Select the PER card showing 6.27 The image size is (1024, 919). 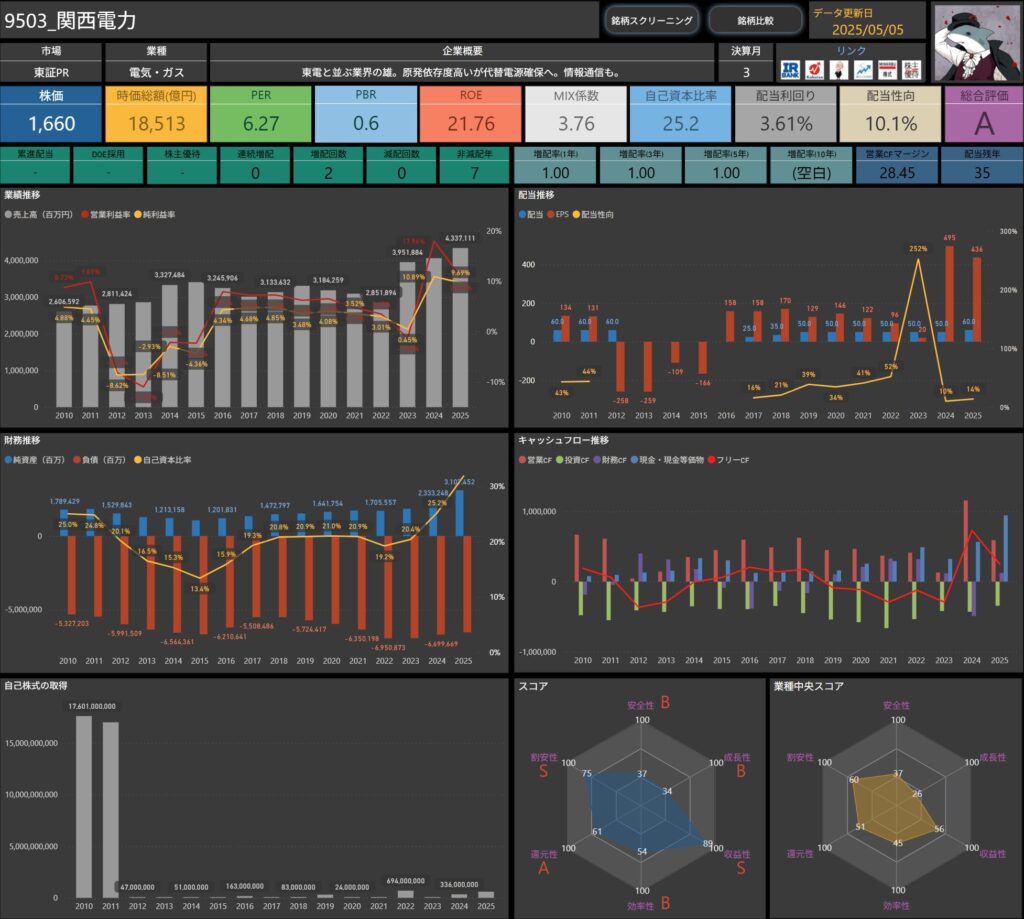(261, 114)
